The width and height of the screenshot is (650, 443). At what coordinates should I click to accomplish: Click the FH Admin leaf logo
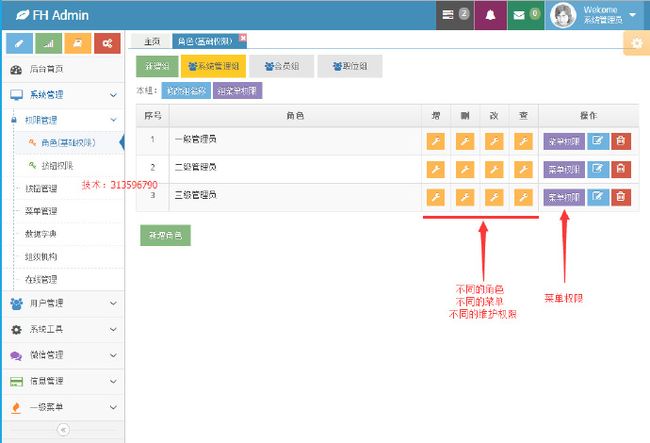click(x=52, y=15)
